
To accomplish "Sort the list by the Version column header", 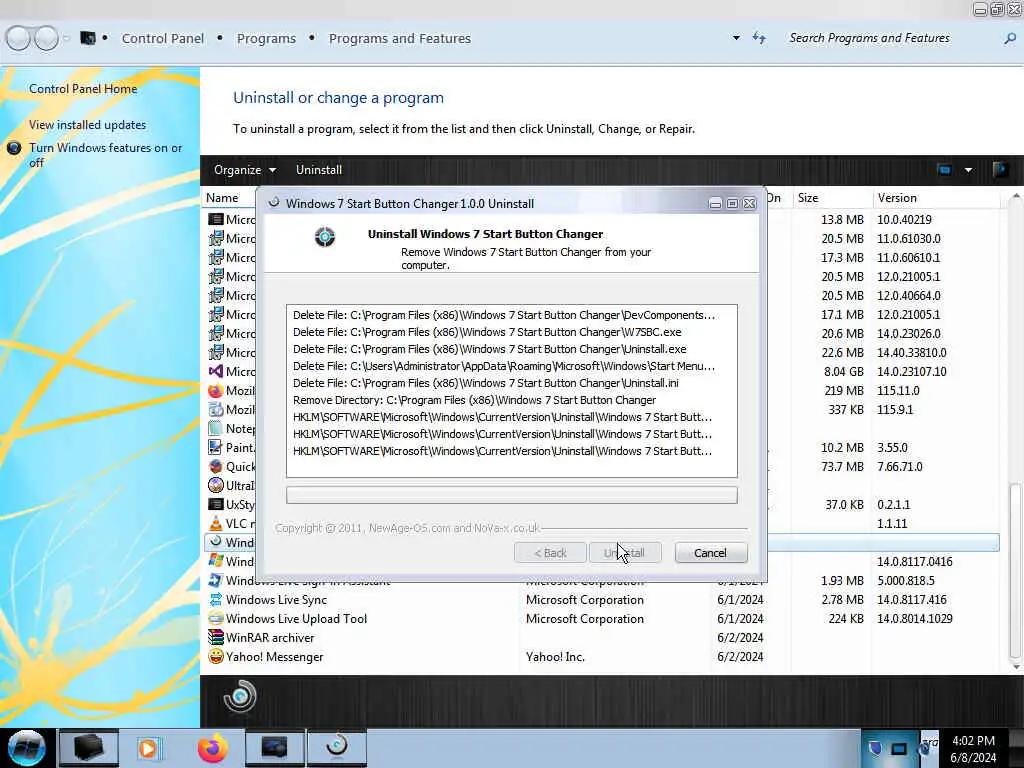I will click(x=897, y=198).
